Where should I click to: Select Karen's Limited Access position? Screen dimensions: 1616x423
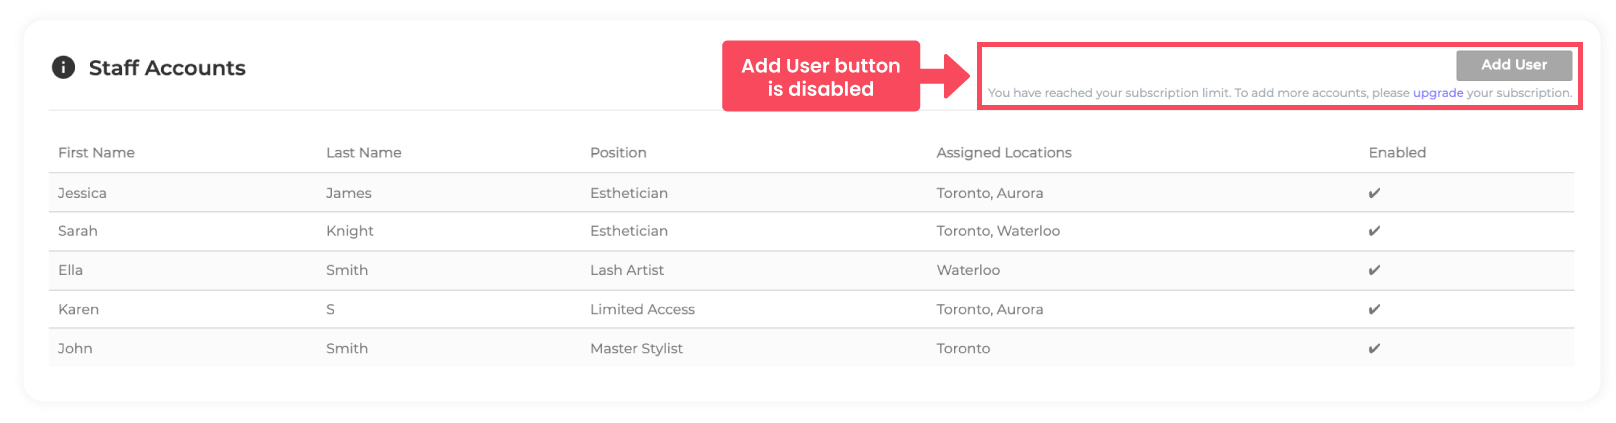[x=642, y=309]
